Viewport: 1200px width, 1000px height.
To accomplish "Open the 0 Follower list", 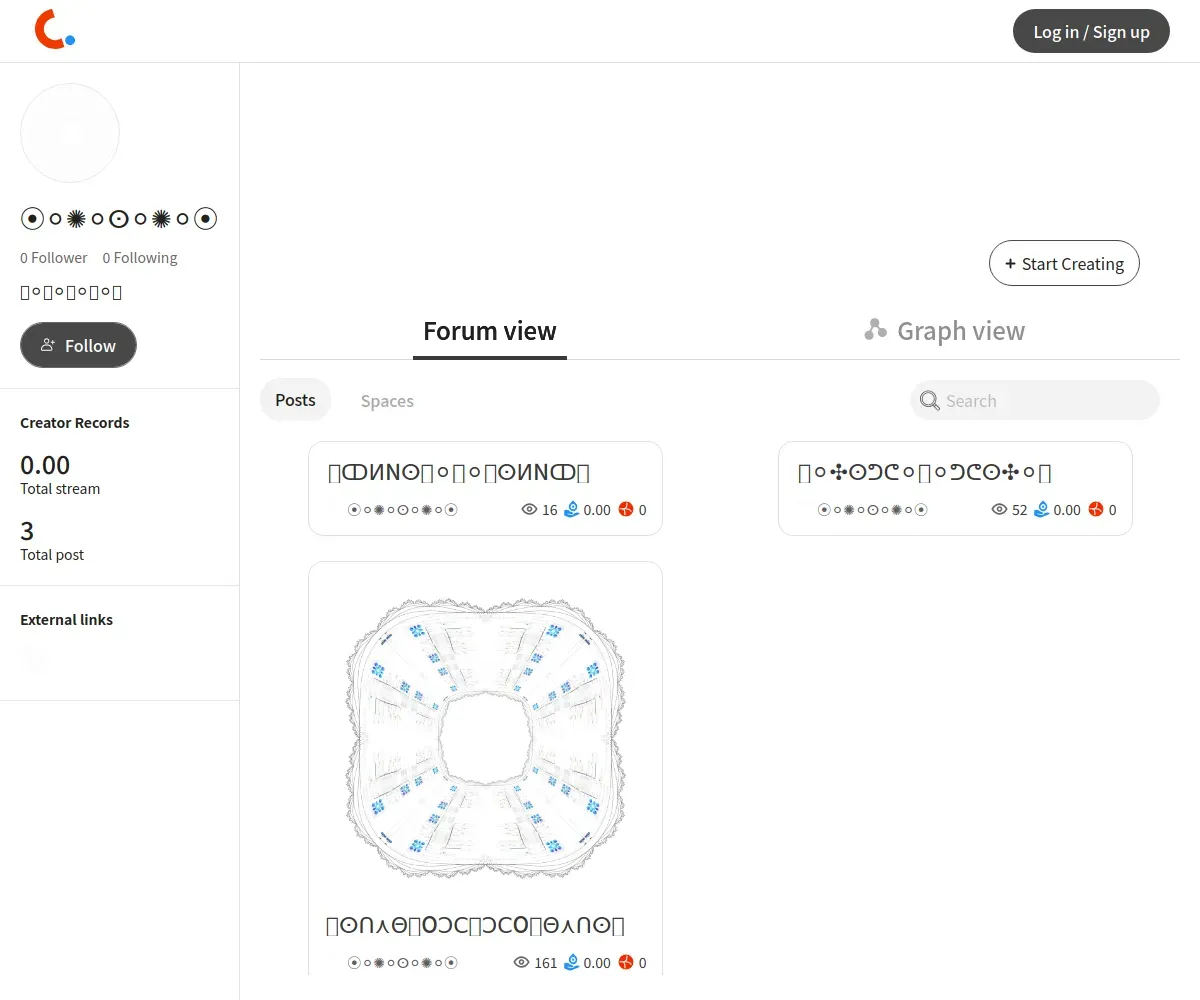I will 54,257.
